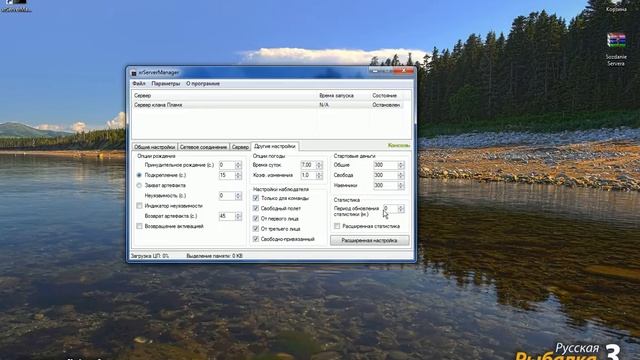Image resolution: width=640 pixels, height=360 pixels.
Task: Uncheck the От первого лица checkbox
Action: [256, 218]
